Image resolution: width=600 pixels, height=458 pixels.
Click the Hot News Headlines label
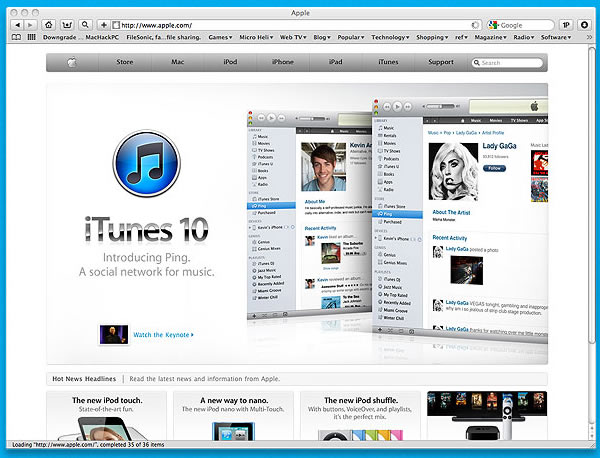(x=84, y=379)
